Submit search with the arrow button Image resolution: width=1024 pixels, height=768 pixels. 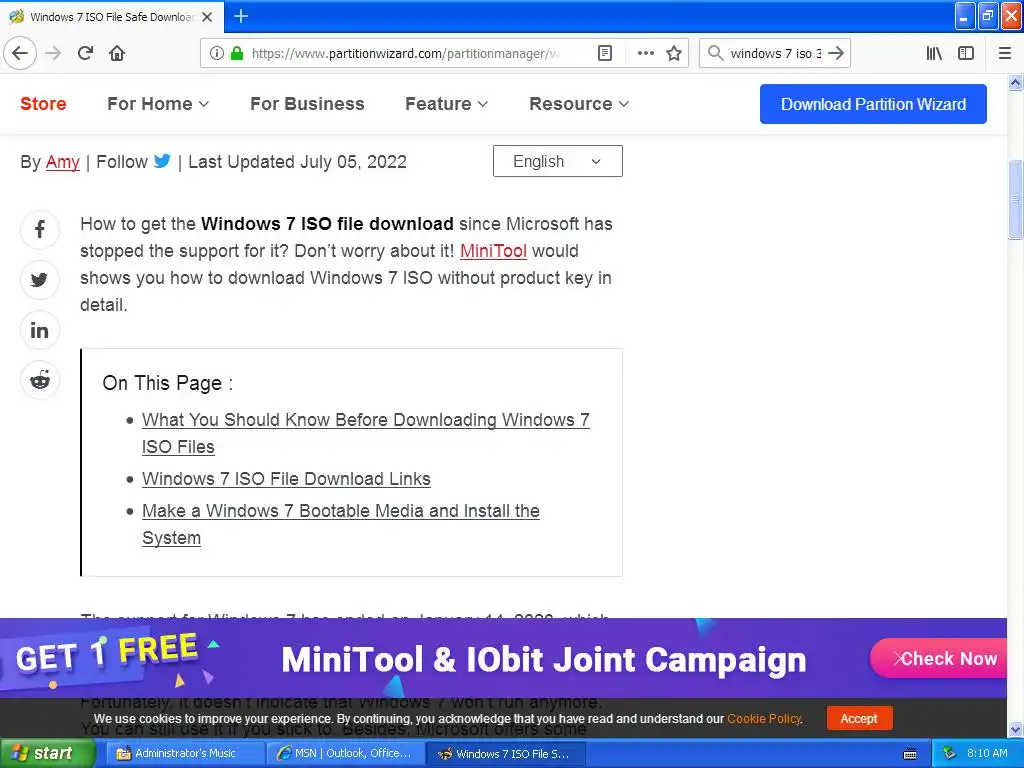coord(836,53)
